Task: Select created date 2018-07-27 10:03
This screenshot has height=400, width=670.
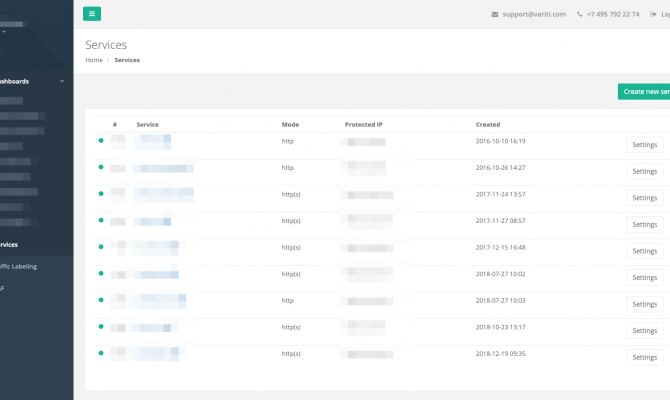Action: [500, 300]
